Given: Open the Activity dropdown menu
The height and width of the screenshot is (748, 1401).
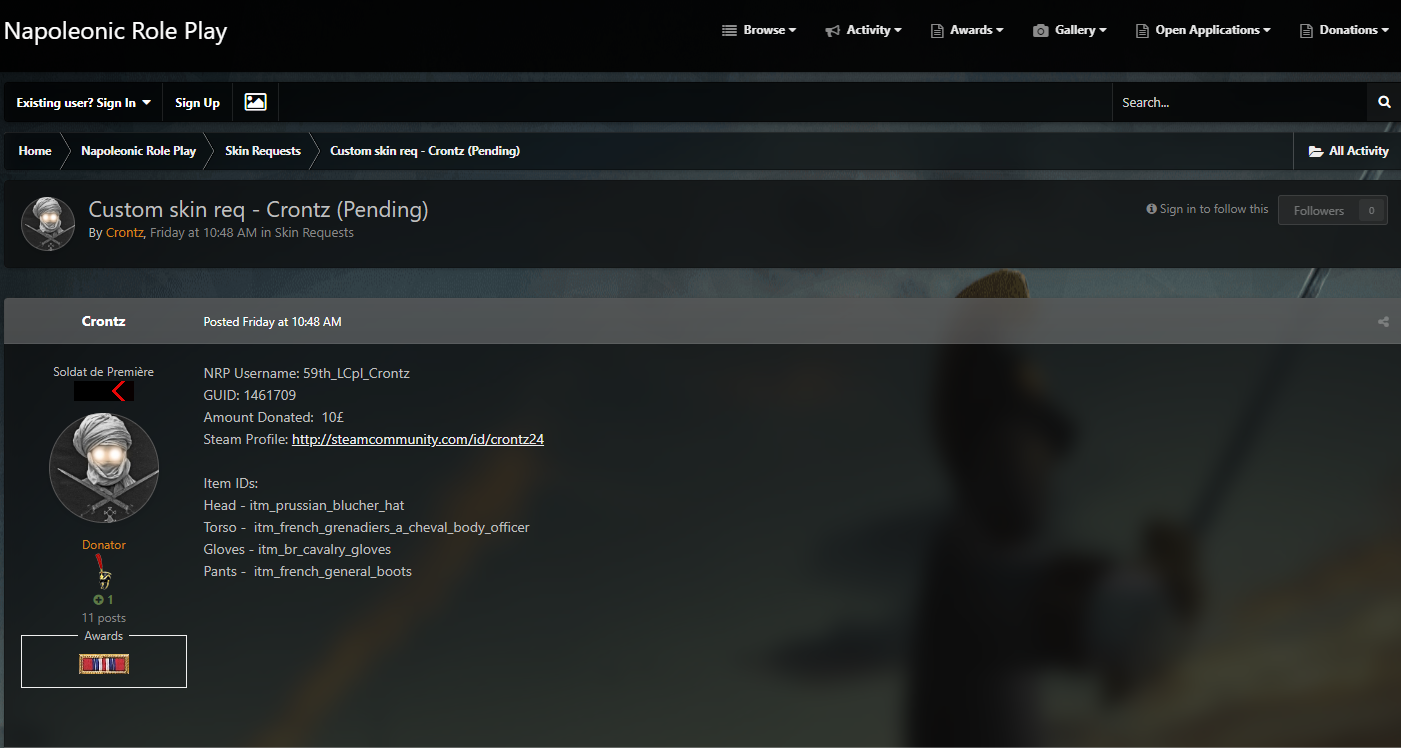Looking at the screenshot, I should tap(863, 30).
